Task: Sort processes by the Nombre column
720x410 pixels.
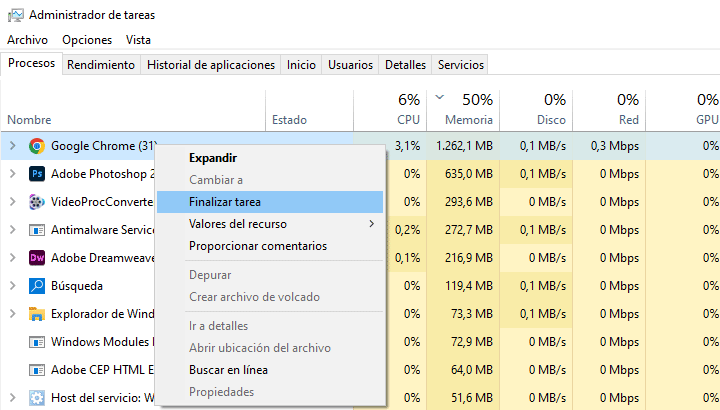Action: 133,110
